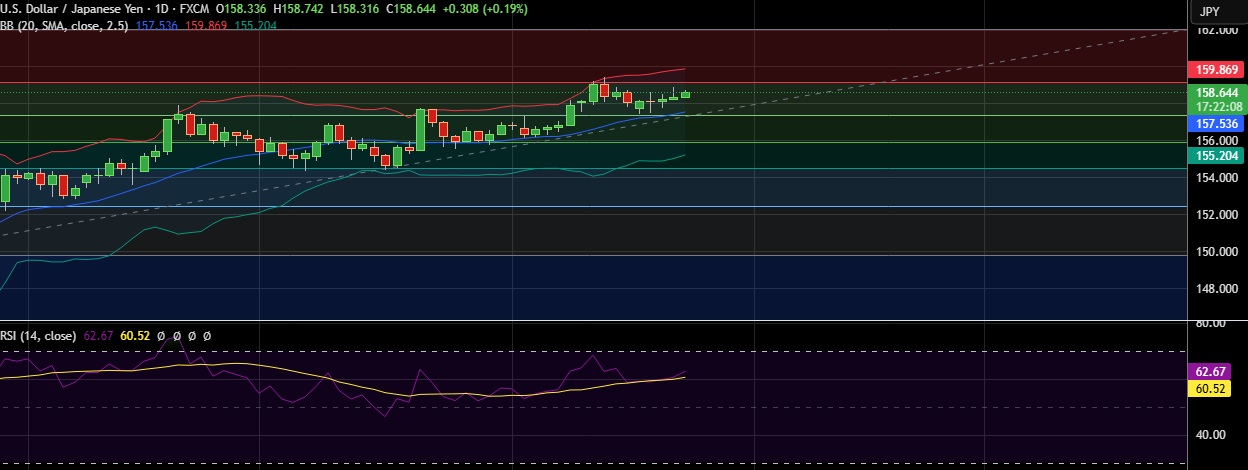Select the RSI (14, close) indicator legend
This screenshot has width=1248, height=470.
tap(38, 336)
